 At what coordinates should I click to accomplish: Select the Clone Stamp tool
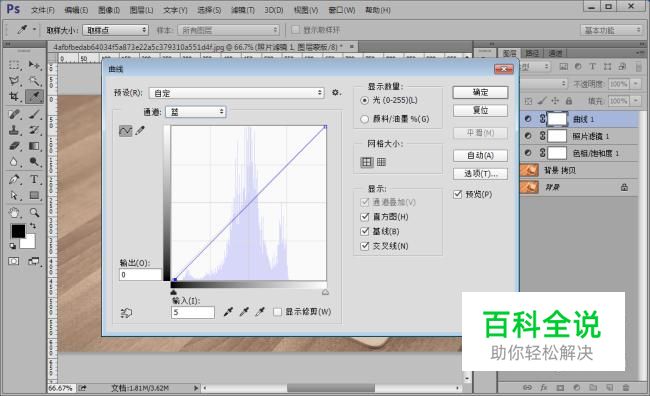click(x=14, y=130)
